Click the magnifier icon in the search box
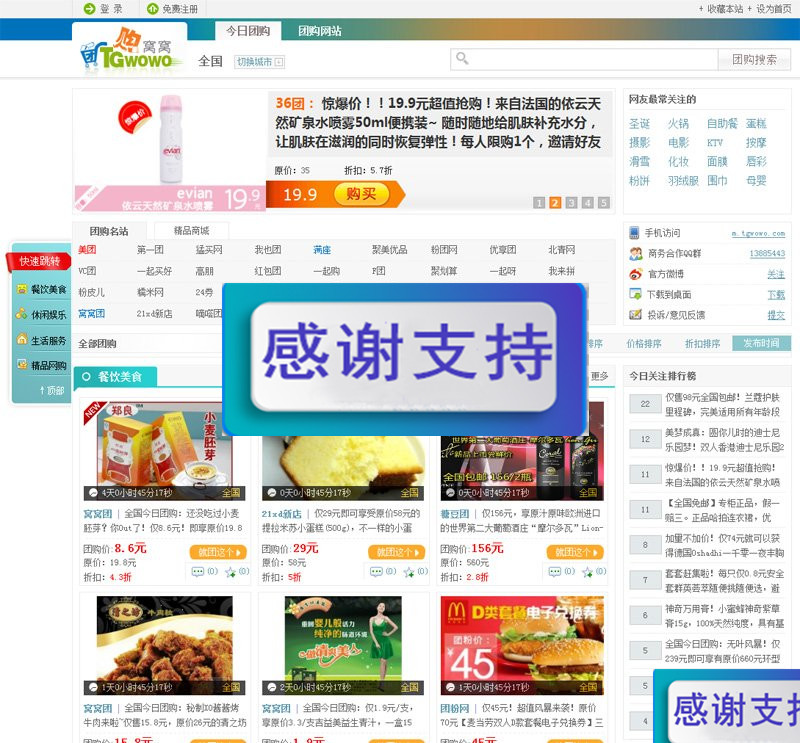This screenshot has width=800, height=743. (462, 58)
